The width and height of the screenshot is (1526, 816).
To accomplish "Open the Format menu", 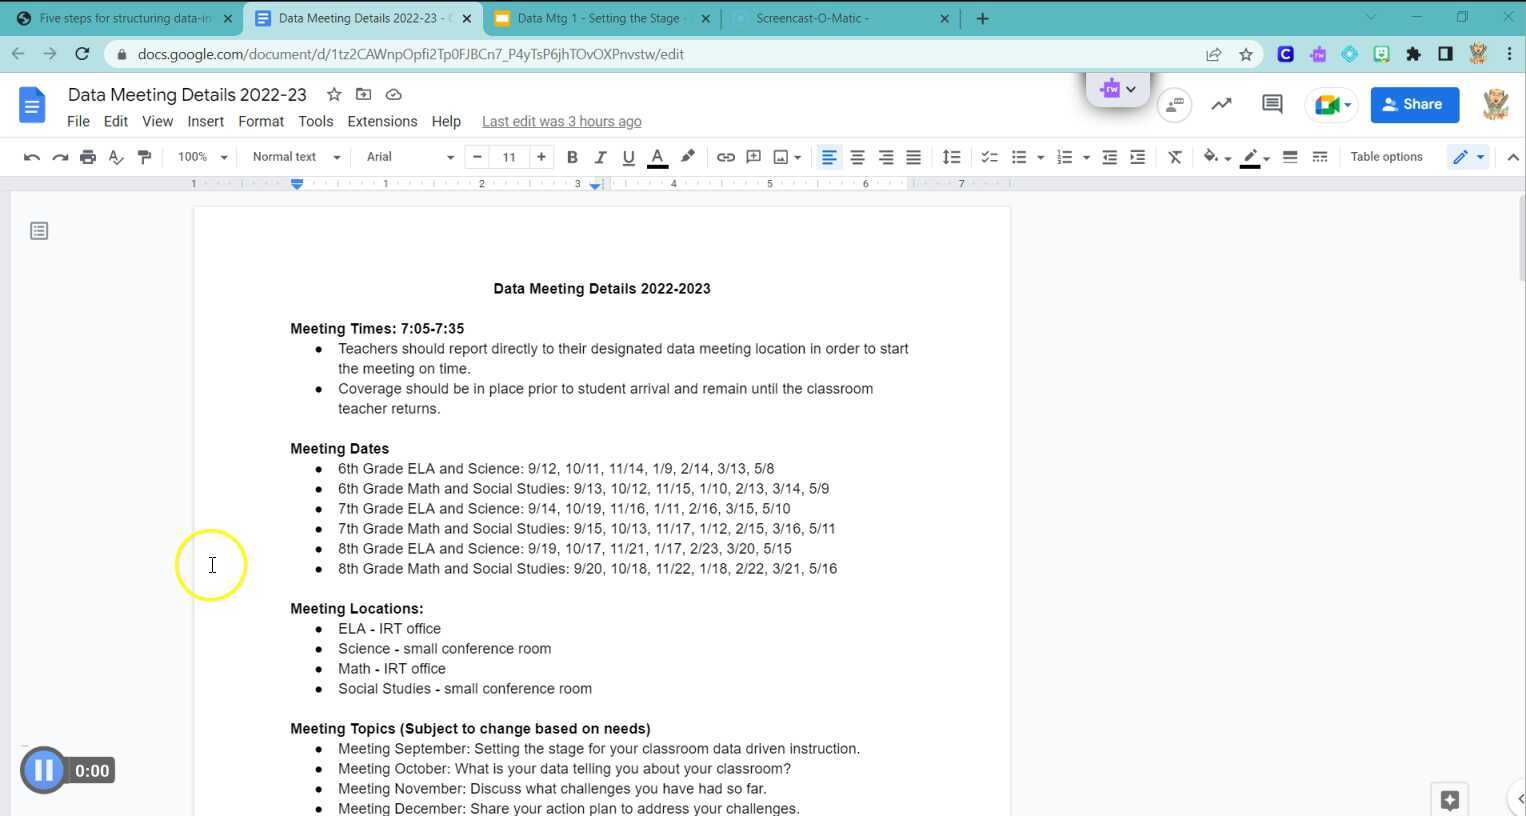I will [x=260, y=121].
